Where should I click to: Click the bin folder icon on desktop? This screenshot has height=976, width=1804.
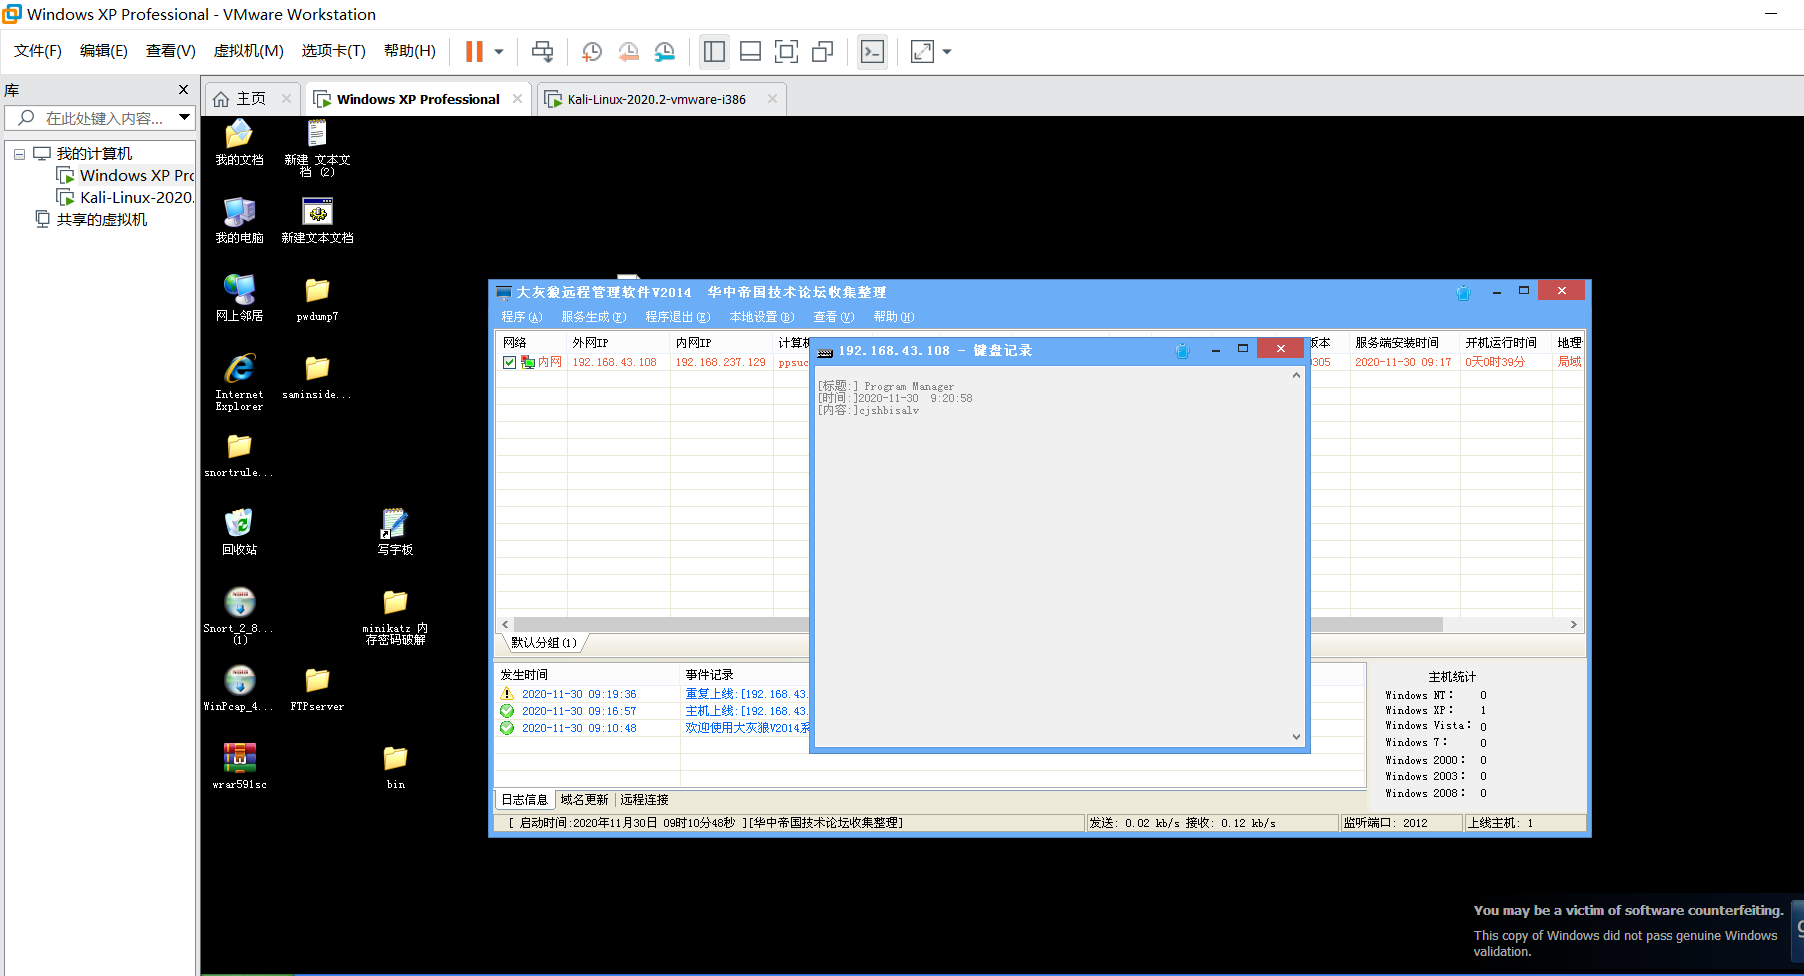coord(396,767)
